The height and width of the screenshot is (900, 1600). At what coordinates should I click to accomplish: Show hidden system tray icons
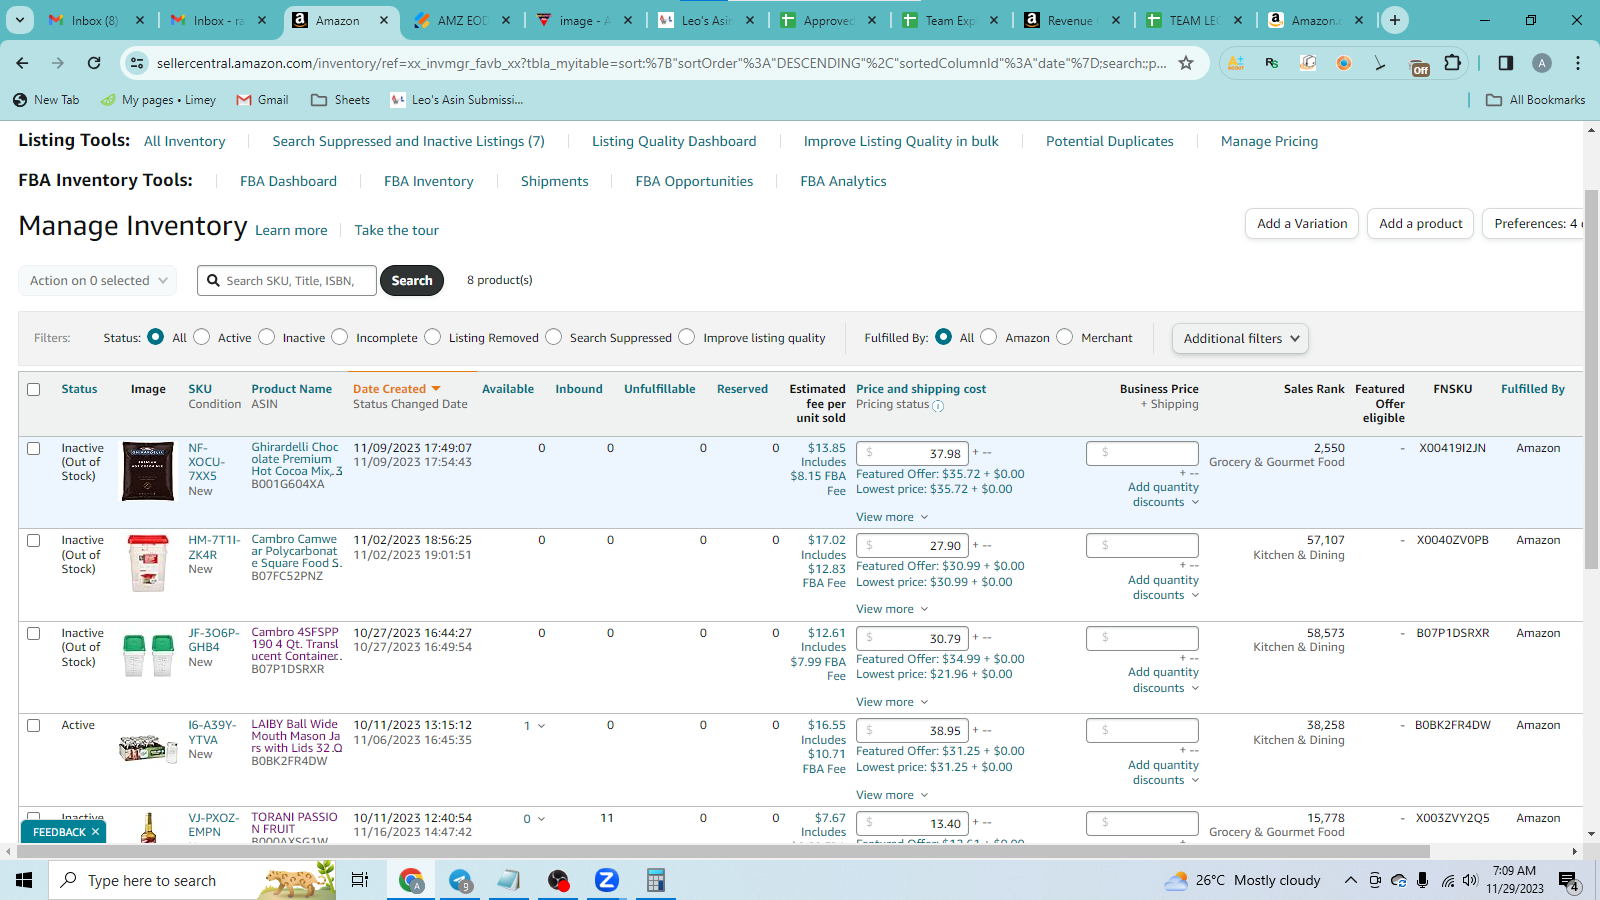[1350, 880]
